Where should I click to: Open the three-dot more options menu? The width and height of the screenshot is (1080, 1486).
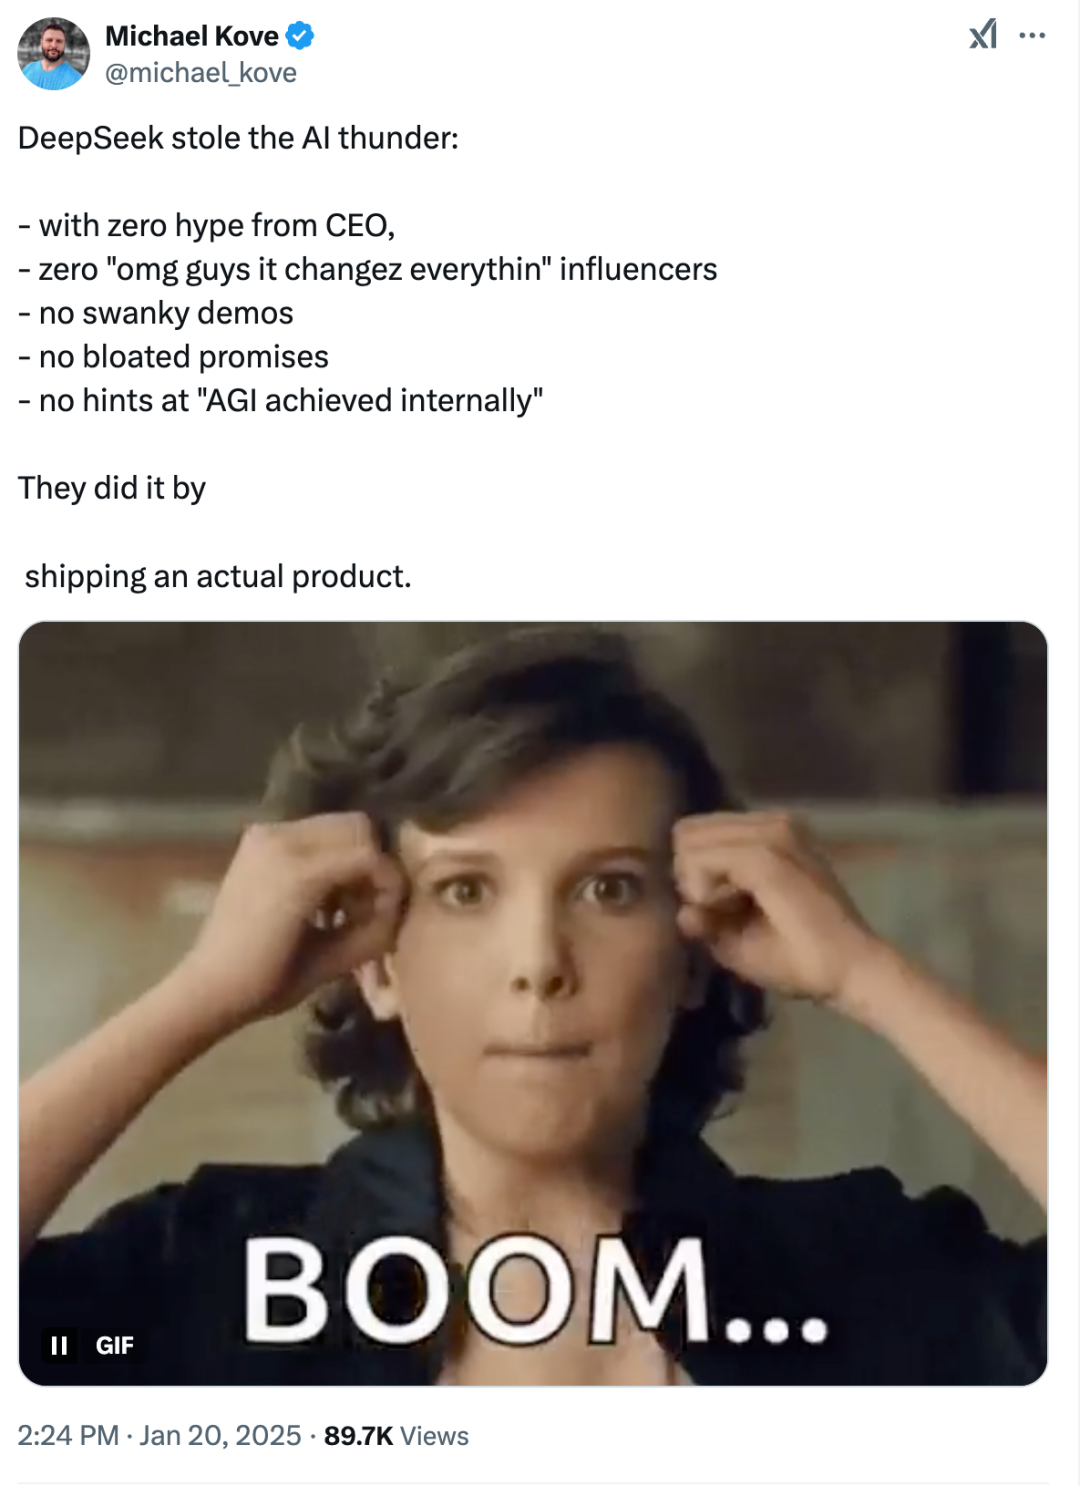(x=1032, y=35)
